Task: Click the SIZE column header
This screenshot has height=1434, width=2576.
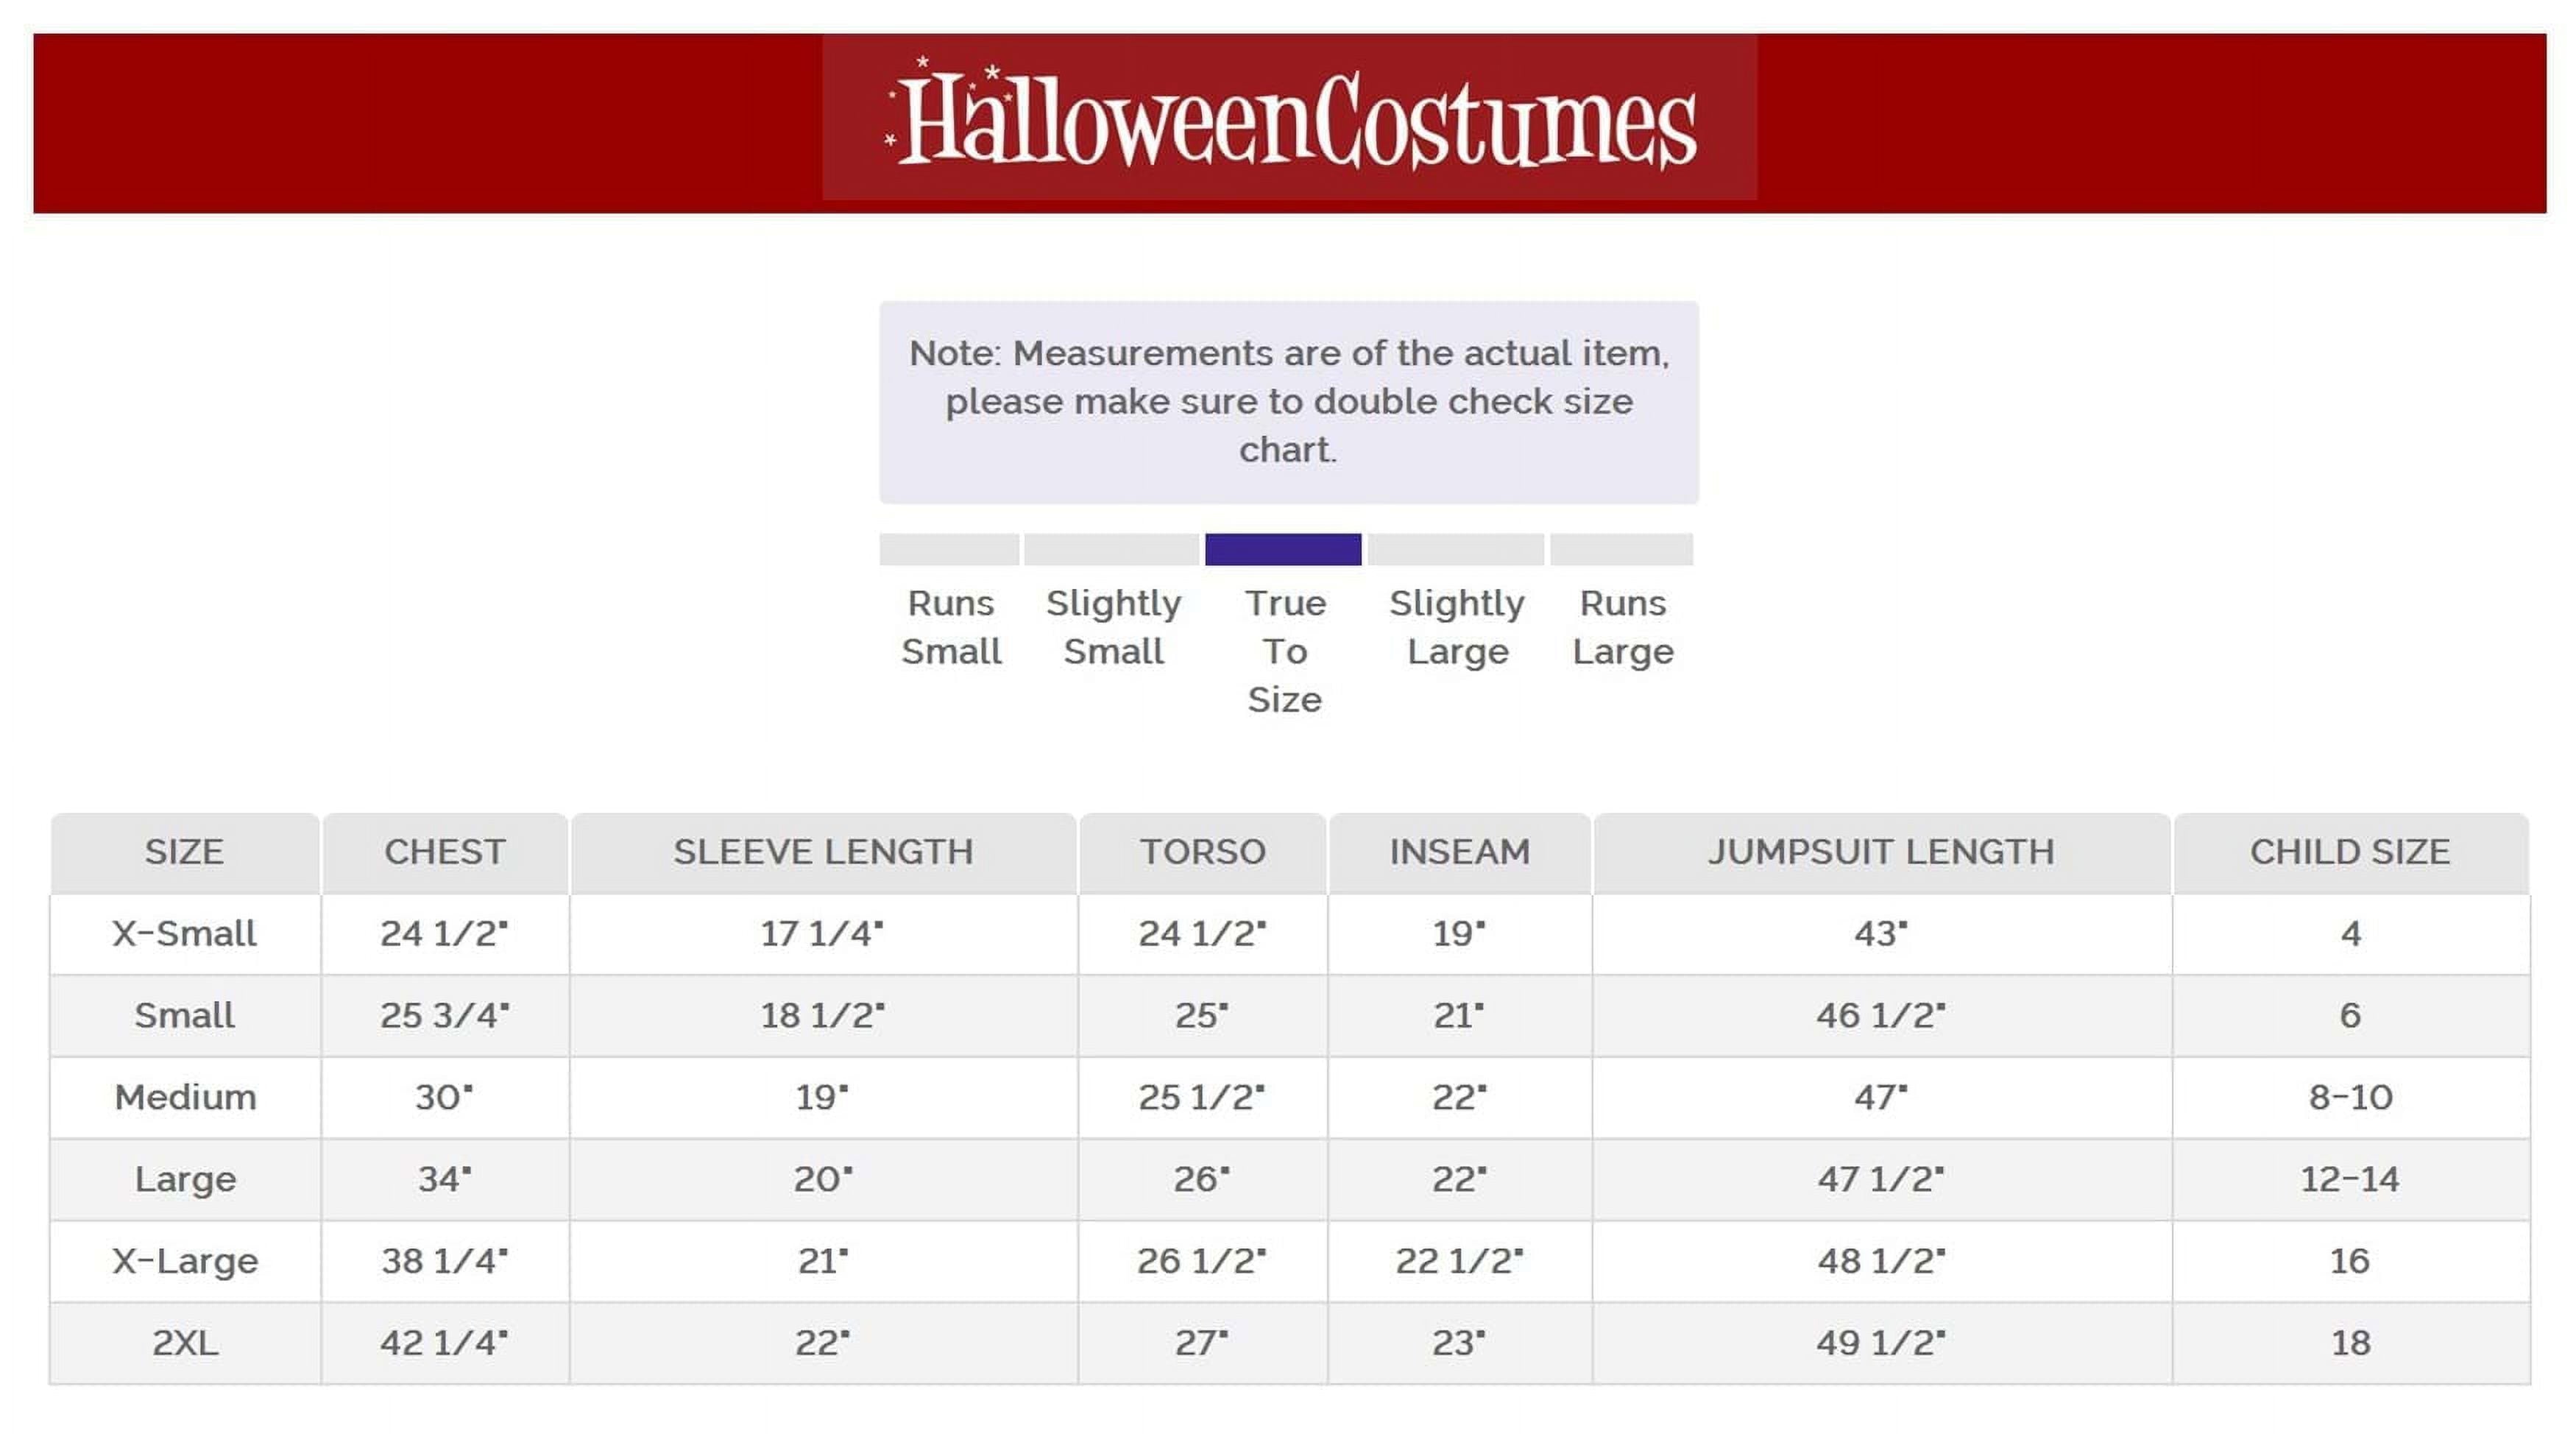Action: click(x=185, y=853)
